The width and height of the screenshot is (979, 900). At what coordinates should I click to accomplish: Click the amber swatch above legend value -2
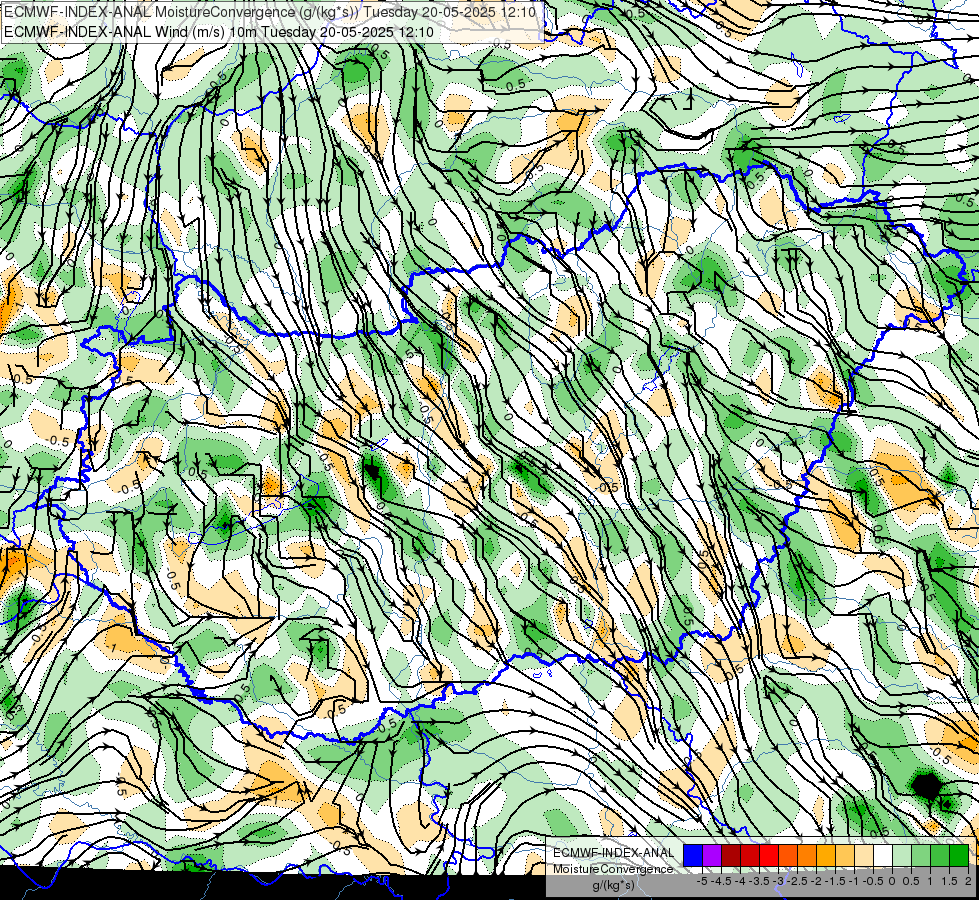click(x=826, y=855)
